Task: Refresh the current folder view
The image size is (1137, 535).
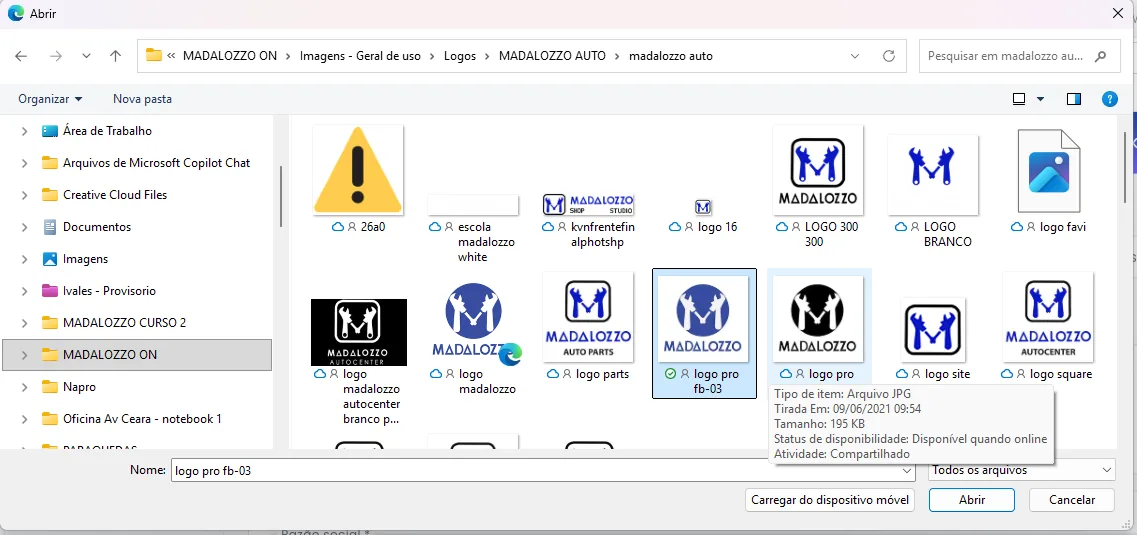Action: [888, 56]
